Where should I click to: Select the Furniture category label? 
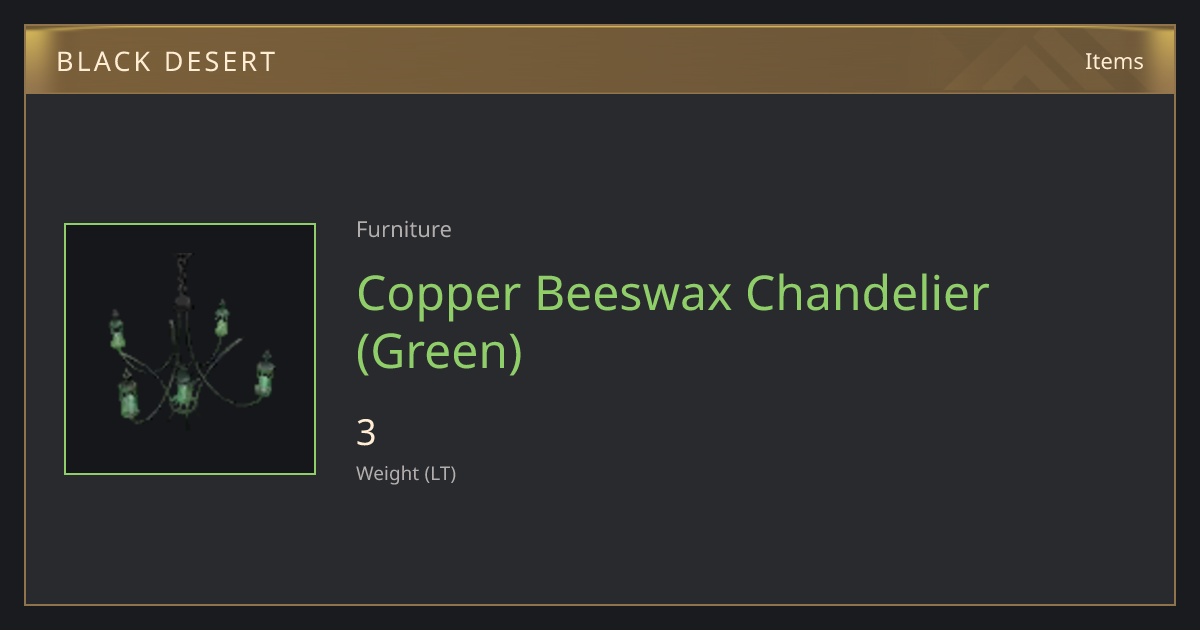click(x=404, y=229)
